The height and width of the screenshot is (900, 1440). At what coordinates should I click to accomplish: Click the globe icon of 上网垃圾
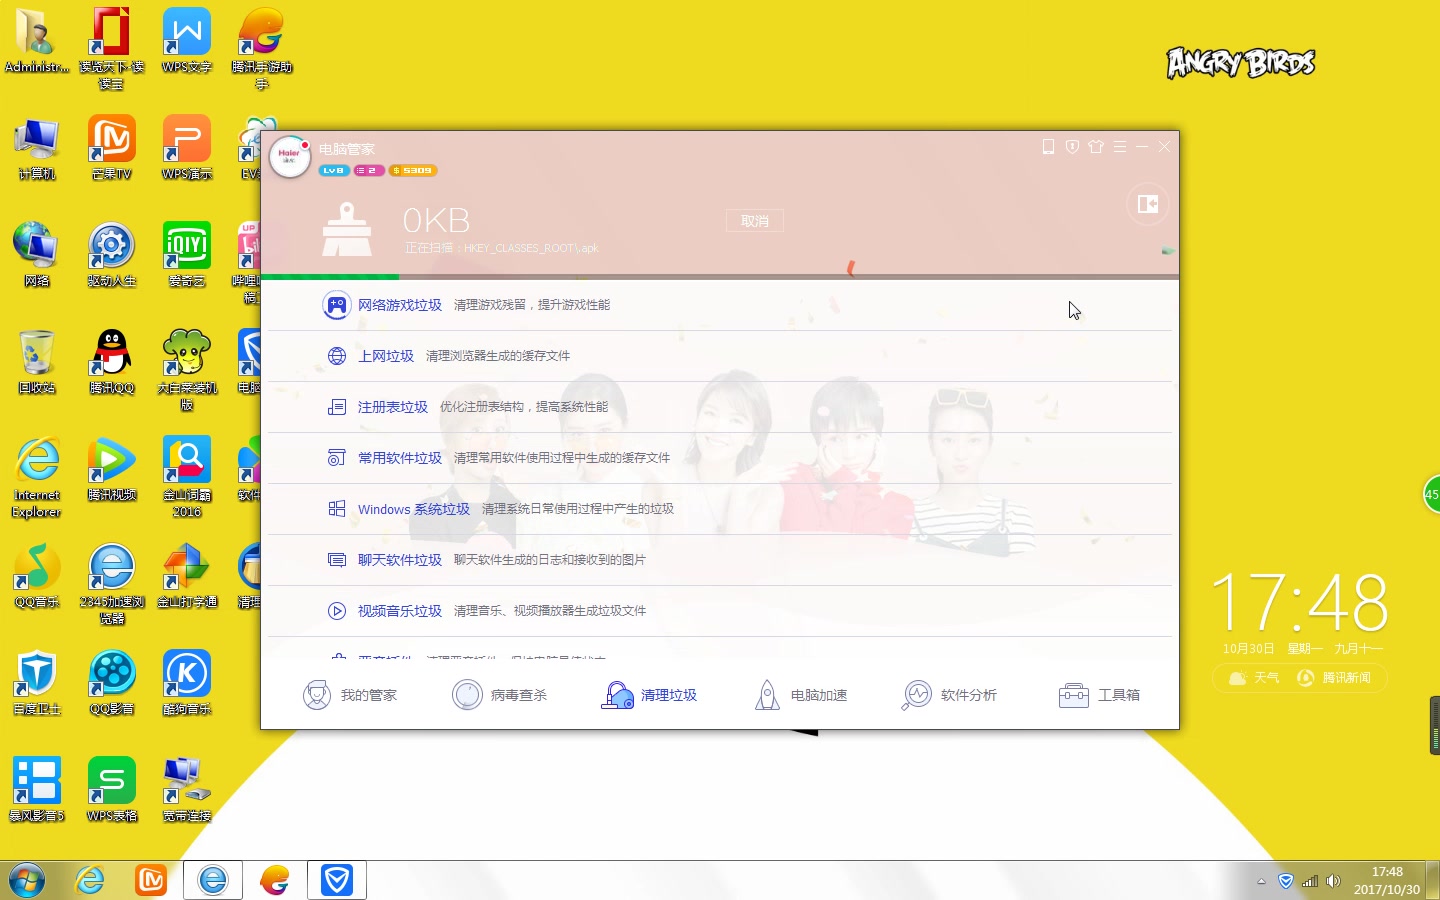coord(337,356)
